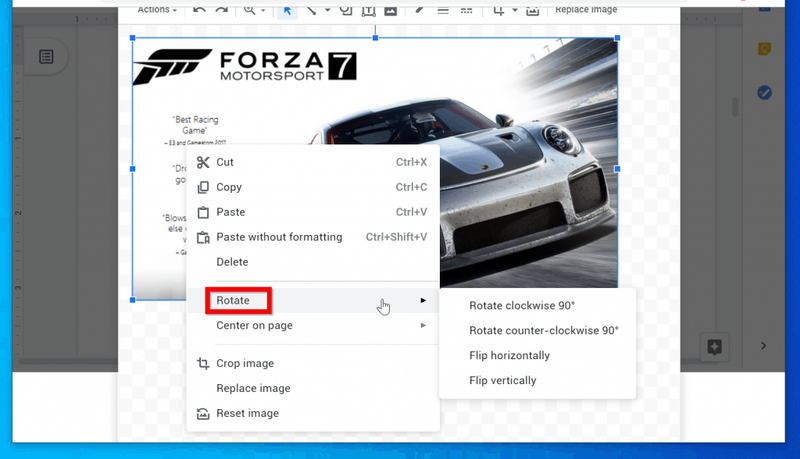Expand the crop mask dropdown arrow
The width and height of the screenshot is (800, 459).
click(515, 10)
